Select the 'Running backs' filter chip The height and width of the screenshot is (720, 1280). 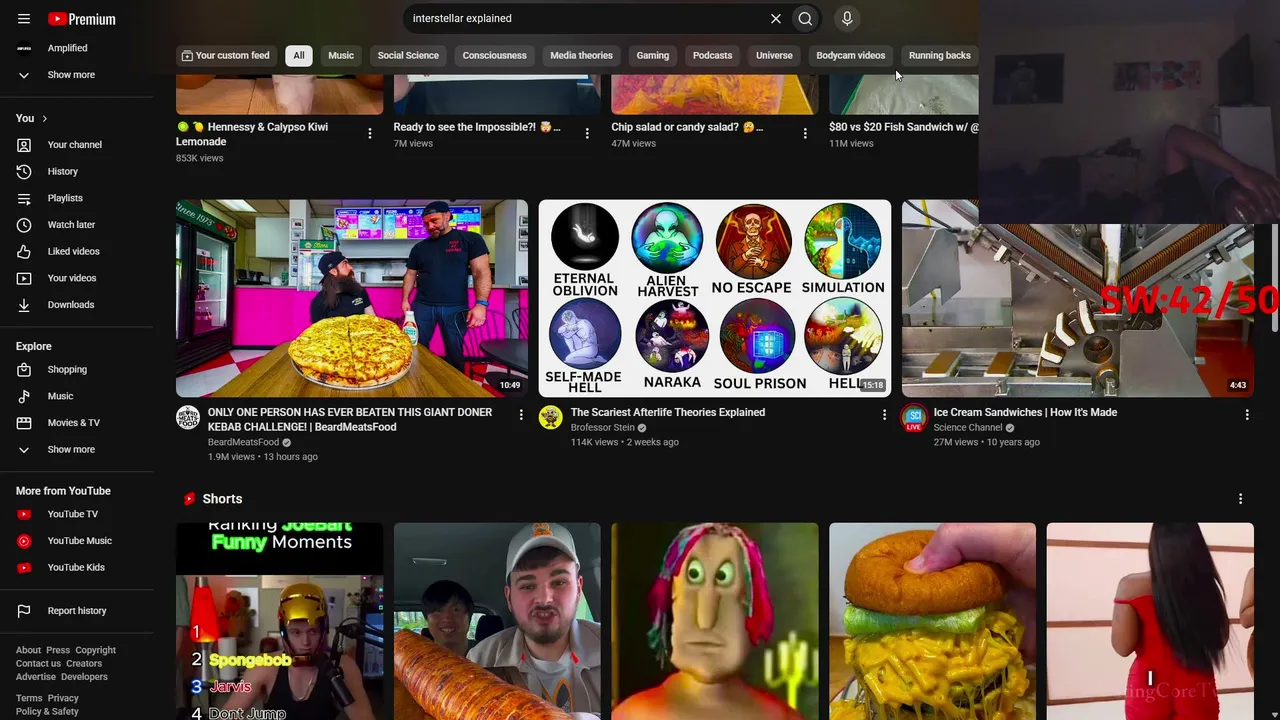940,56
